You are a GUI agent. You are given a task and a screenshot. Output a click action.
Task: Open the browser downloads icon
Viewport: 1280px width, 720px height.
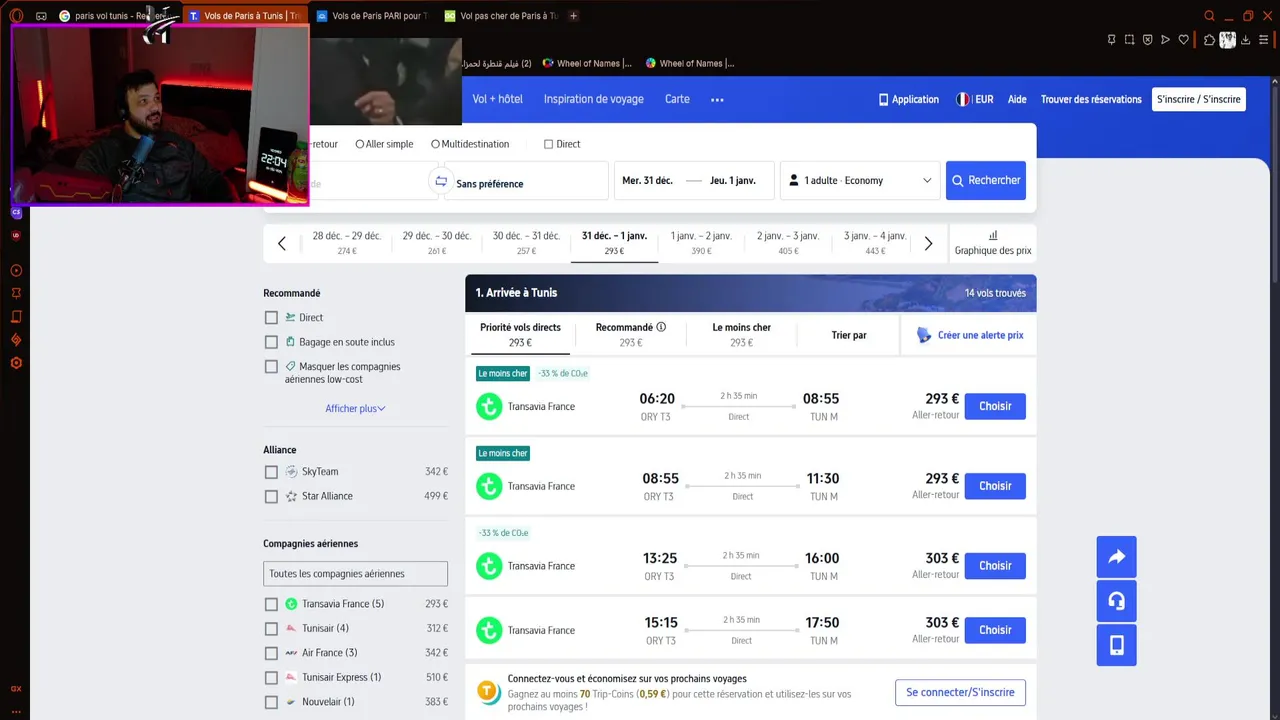[1246, 40]
